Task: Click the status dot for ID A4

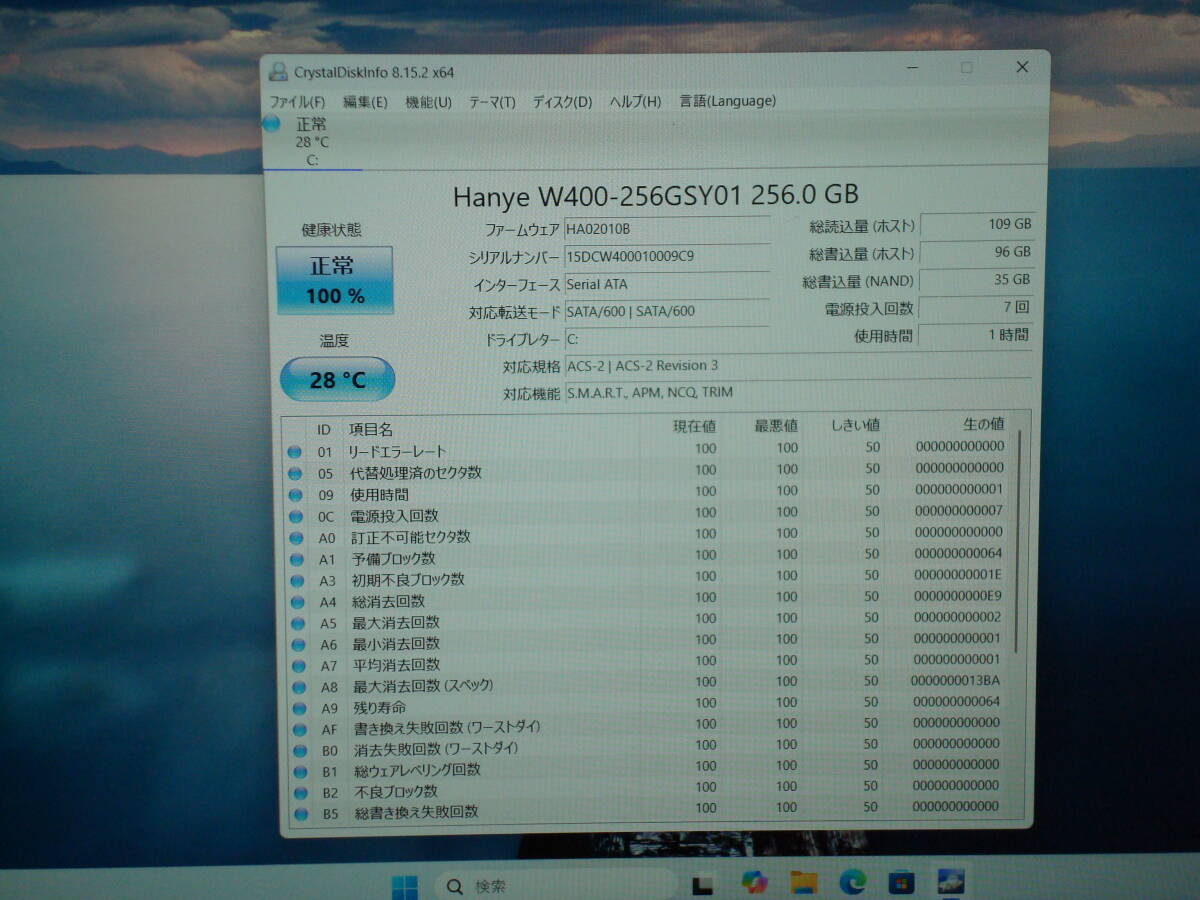Action: [298, 603]
